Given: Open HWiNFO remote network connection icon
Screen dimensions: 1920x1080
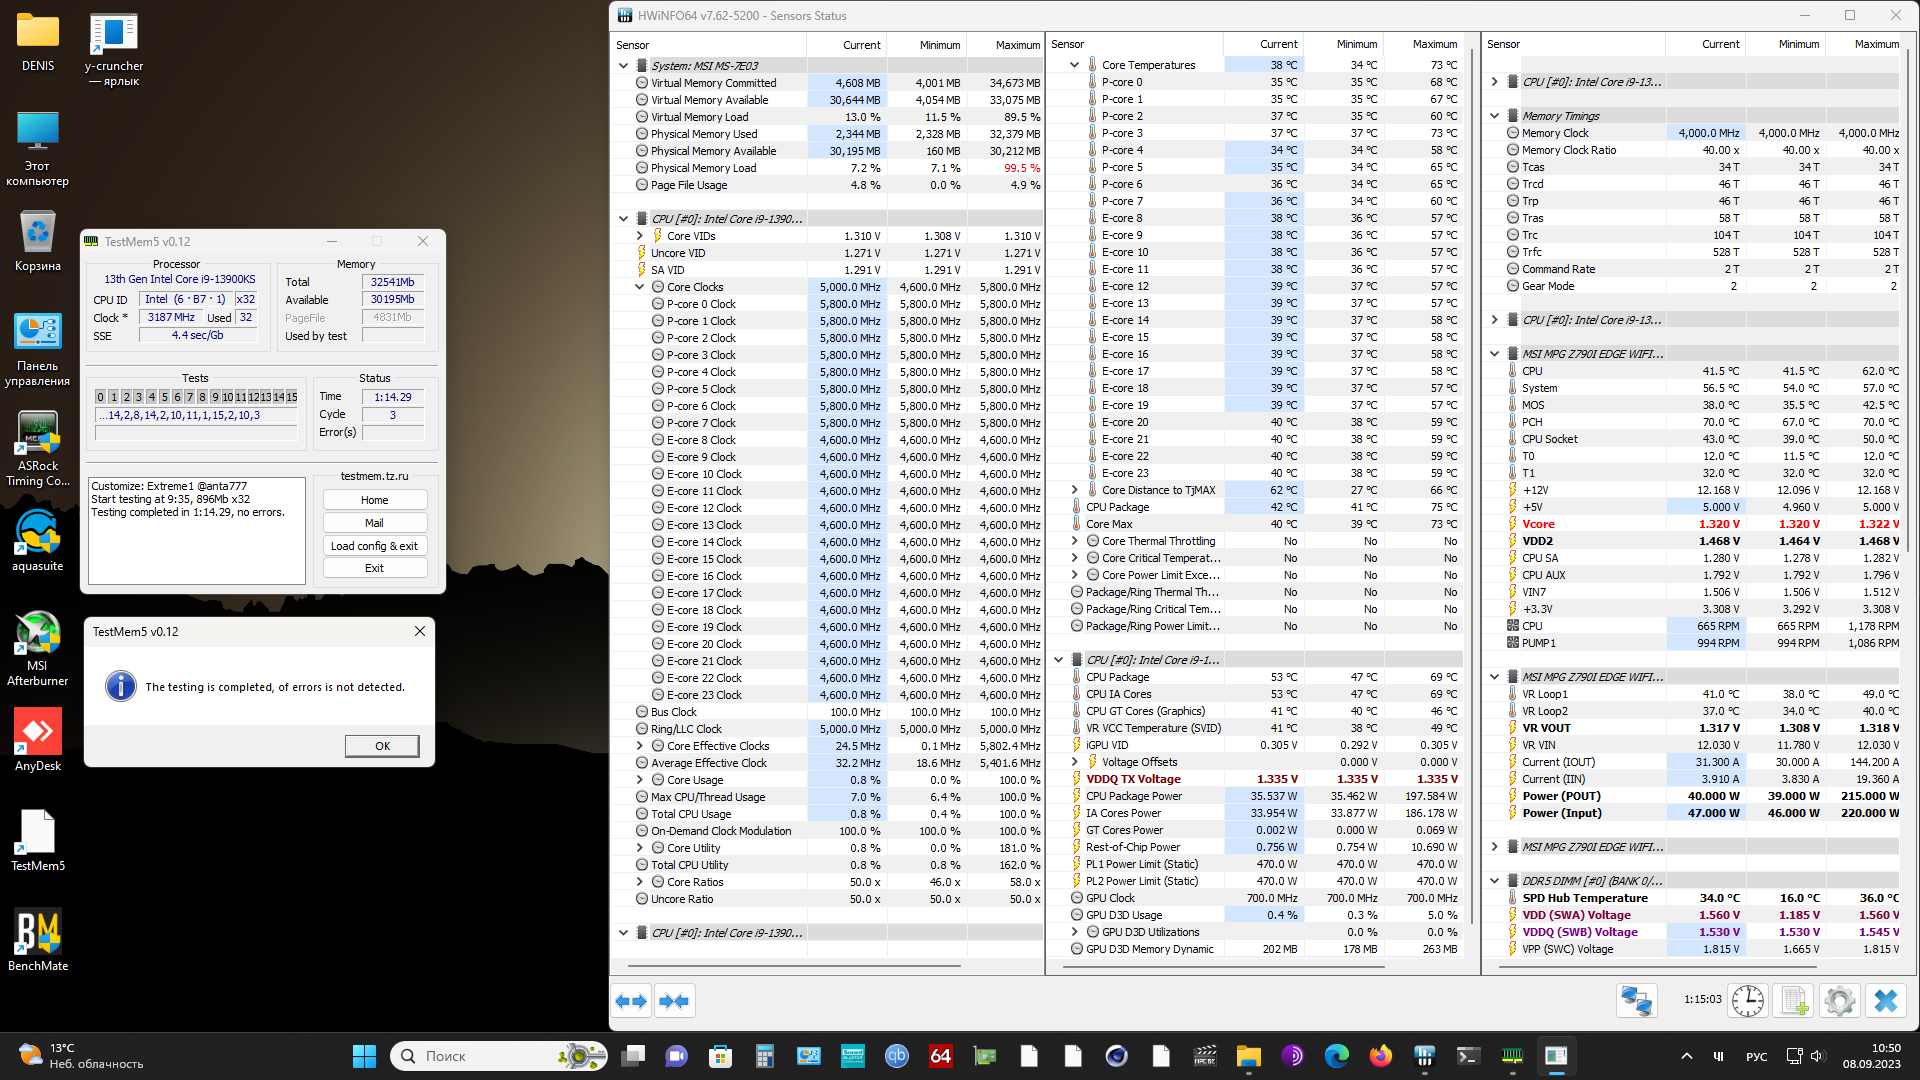Looking at the screenshot, I should tap(1637, 1001).
